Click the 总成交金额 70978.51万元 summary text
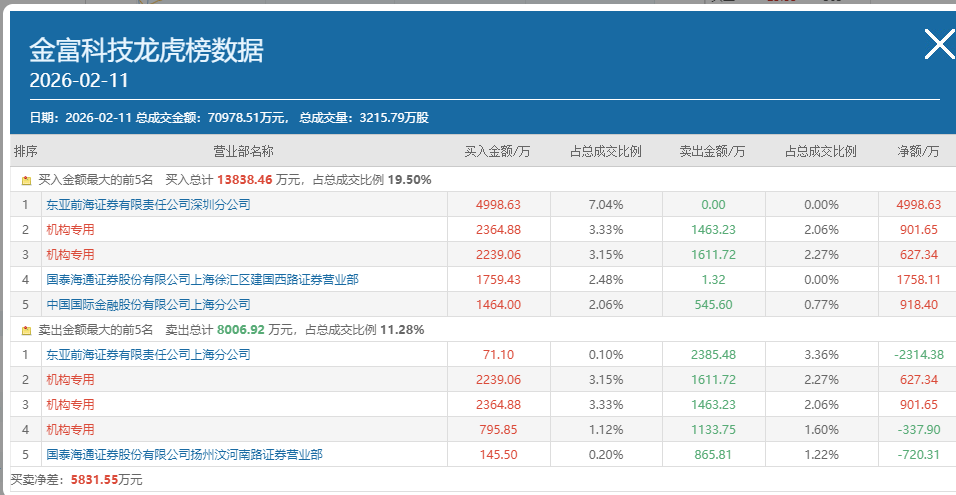 point(213,118)
